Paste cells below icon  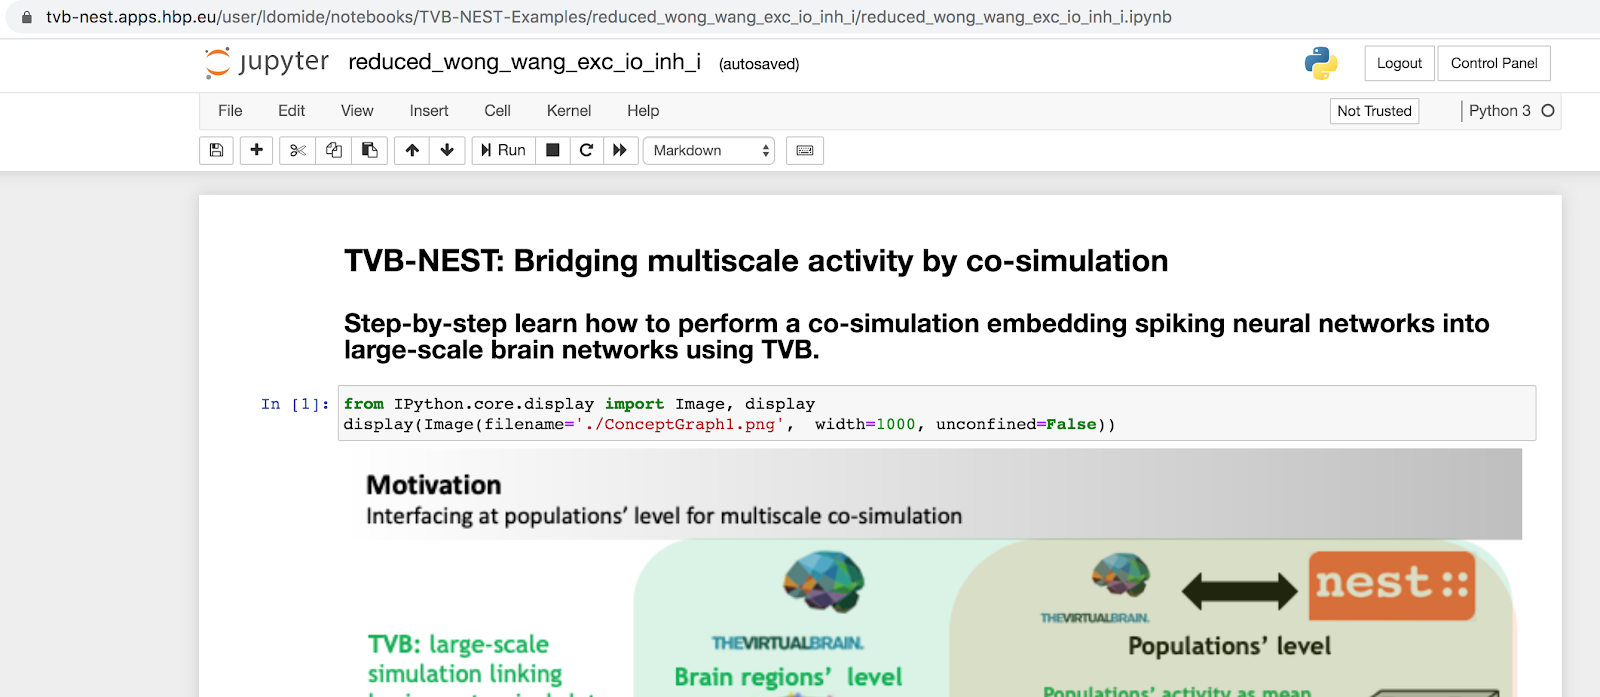[369, 150]
